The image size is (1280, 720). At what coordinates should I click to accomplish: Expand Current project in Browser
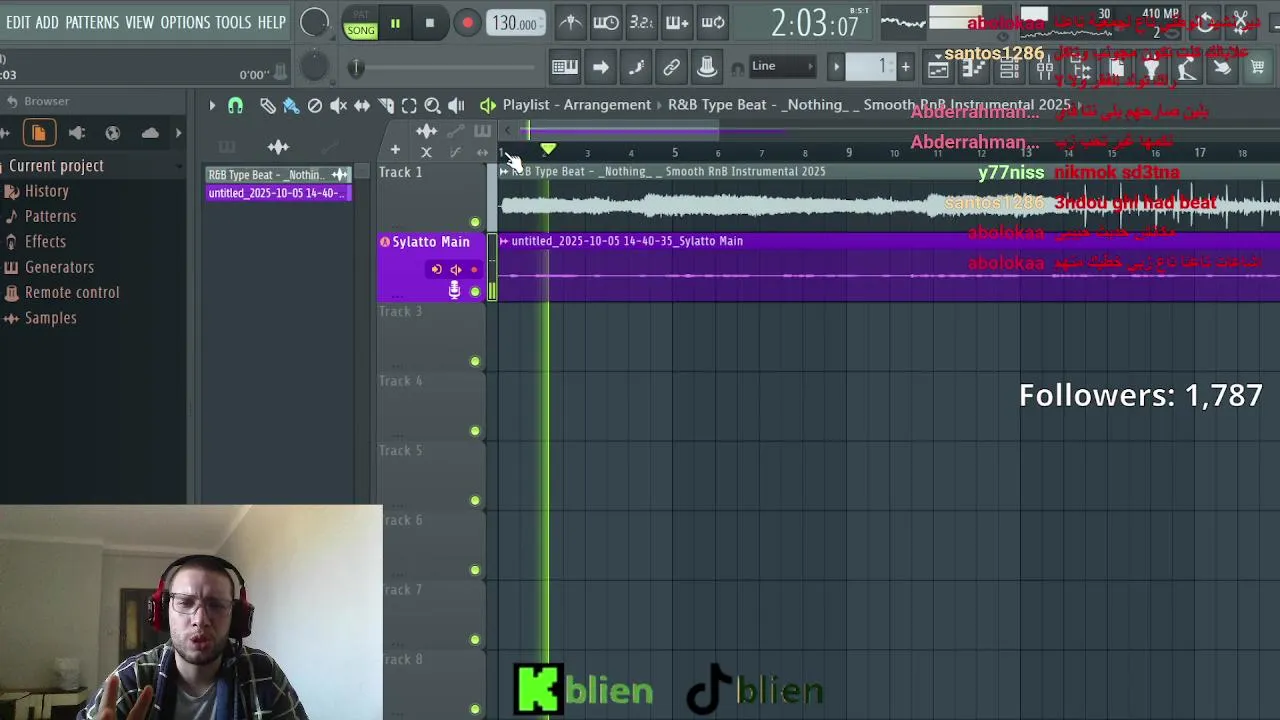56,166
